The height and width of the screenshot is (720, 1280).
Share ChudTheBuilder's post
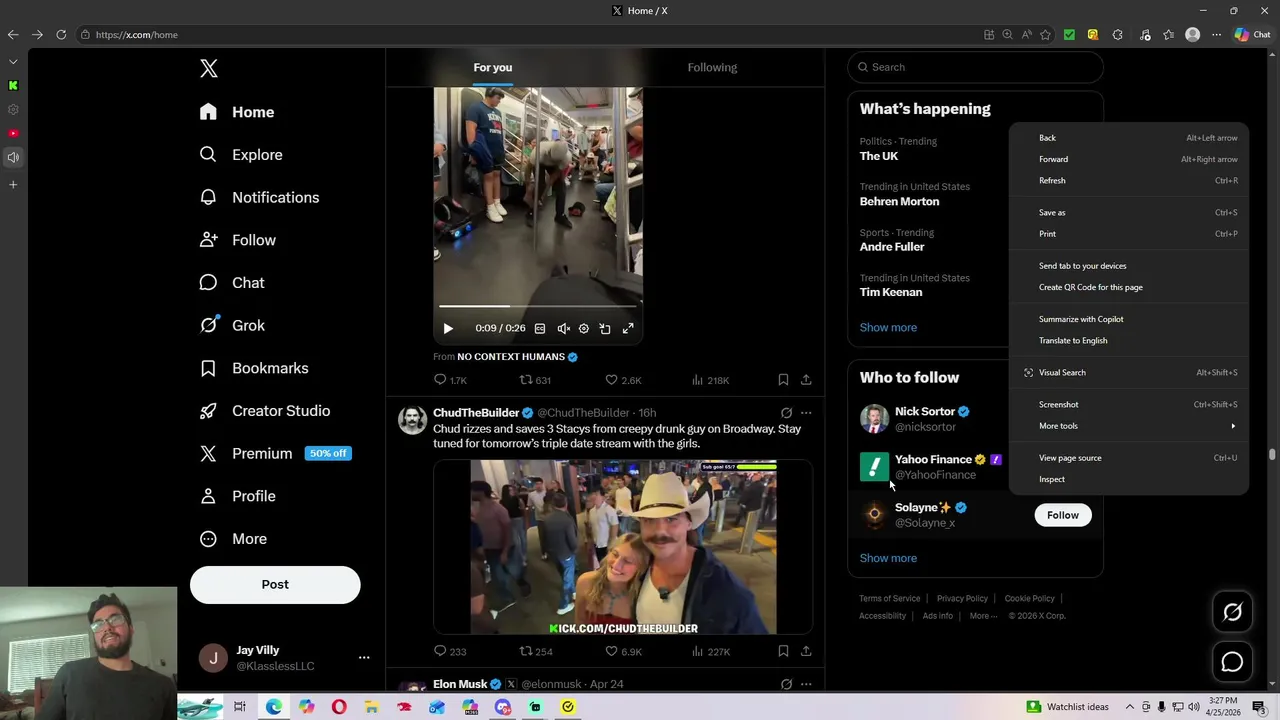(806, 651)
